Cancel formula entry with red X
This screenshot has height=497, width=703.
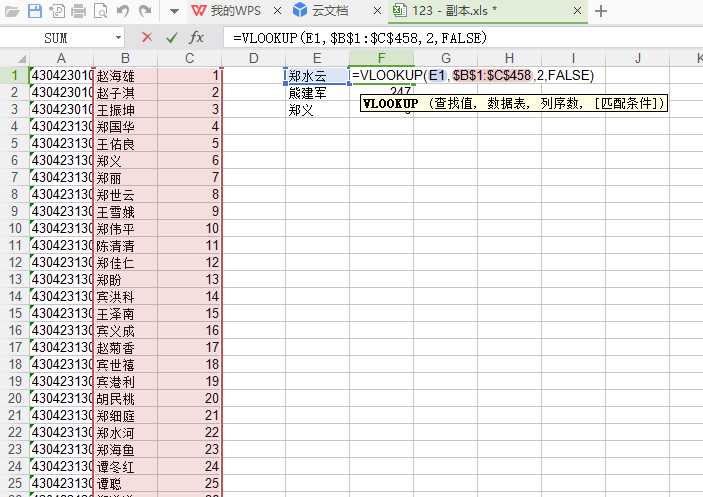[147, 38]
